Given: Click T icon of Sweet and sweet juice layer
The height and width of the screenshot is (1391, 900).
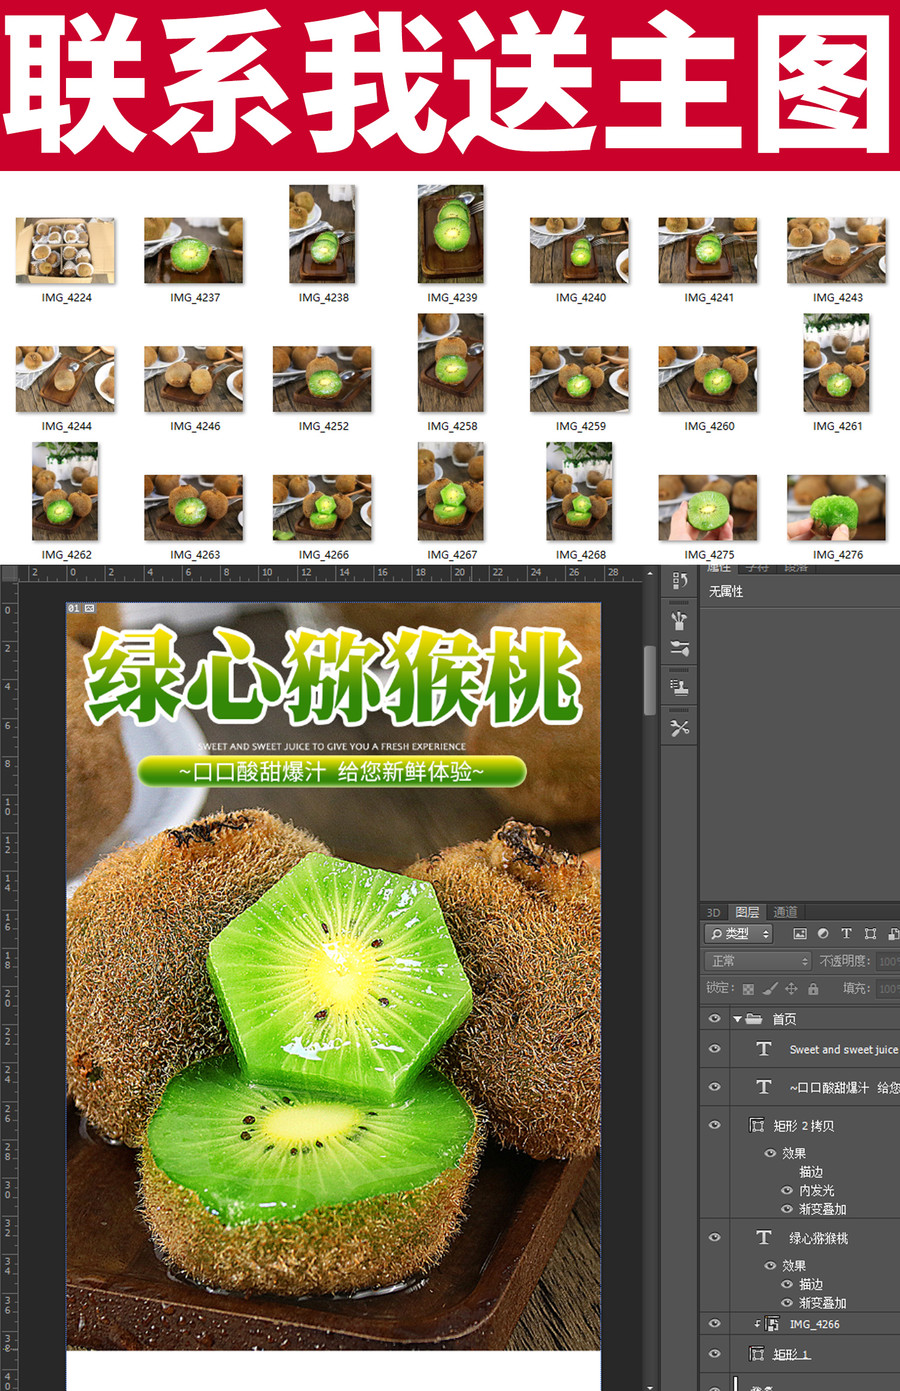Looking at the screenshot, I should [x=764, y=1049].
